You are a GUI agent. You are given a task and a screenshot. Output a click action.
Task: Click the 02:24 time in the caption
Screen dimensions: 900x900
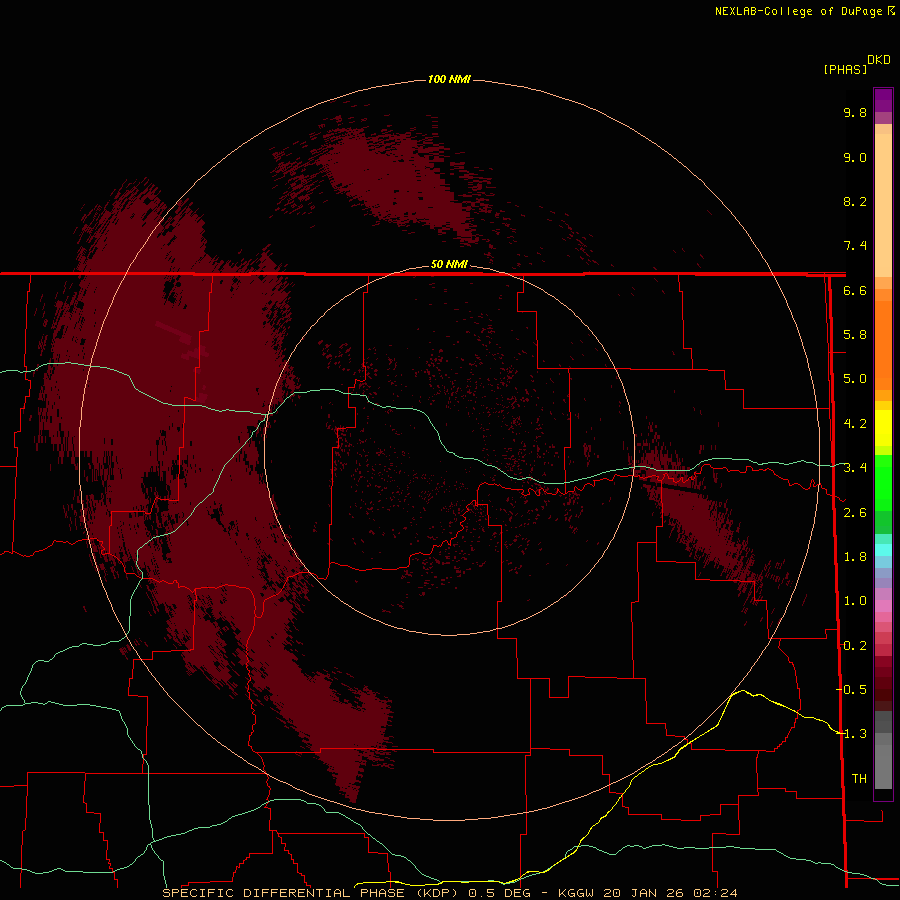(715, 893)
